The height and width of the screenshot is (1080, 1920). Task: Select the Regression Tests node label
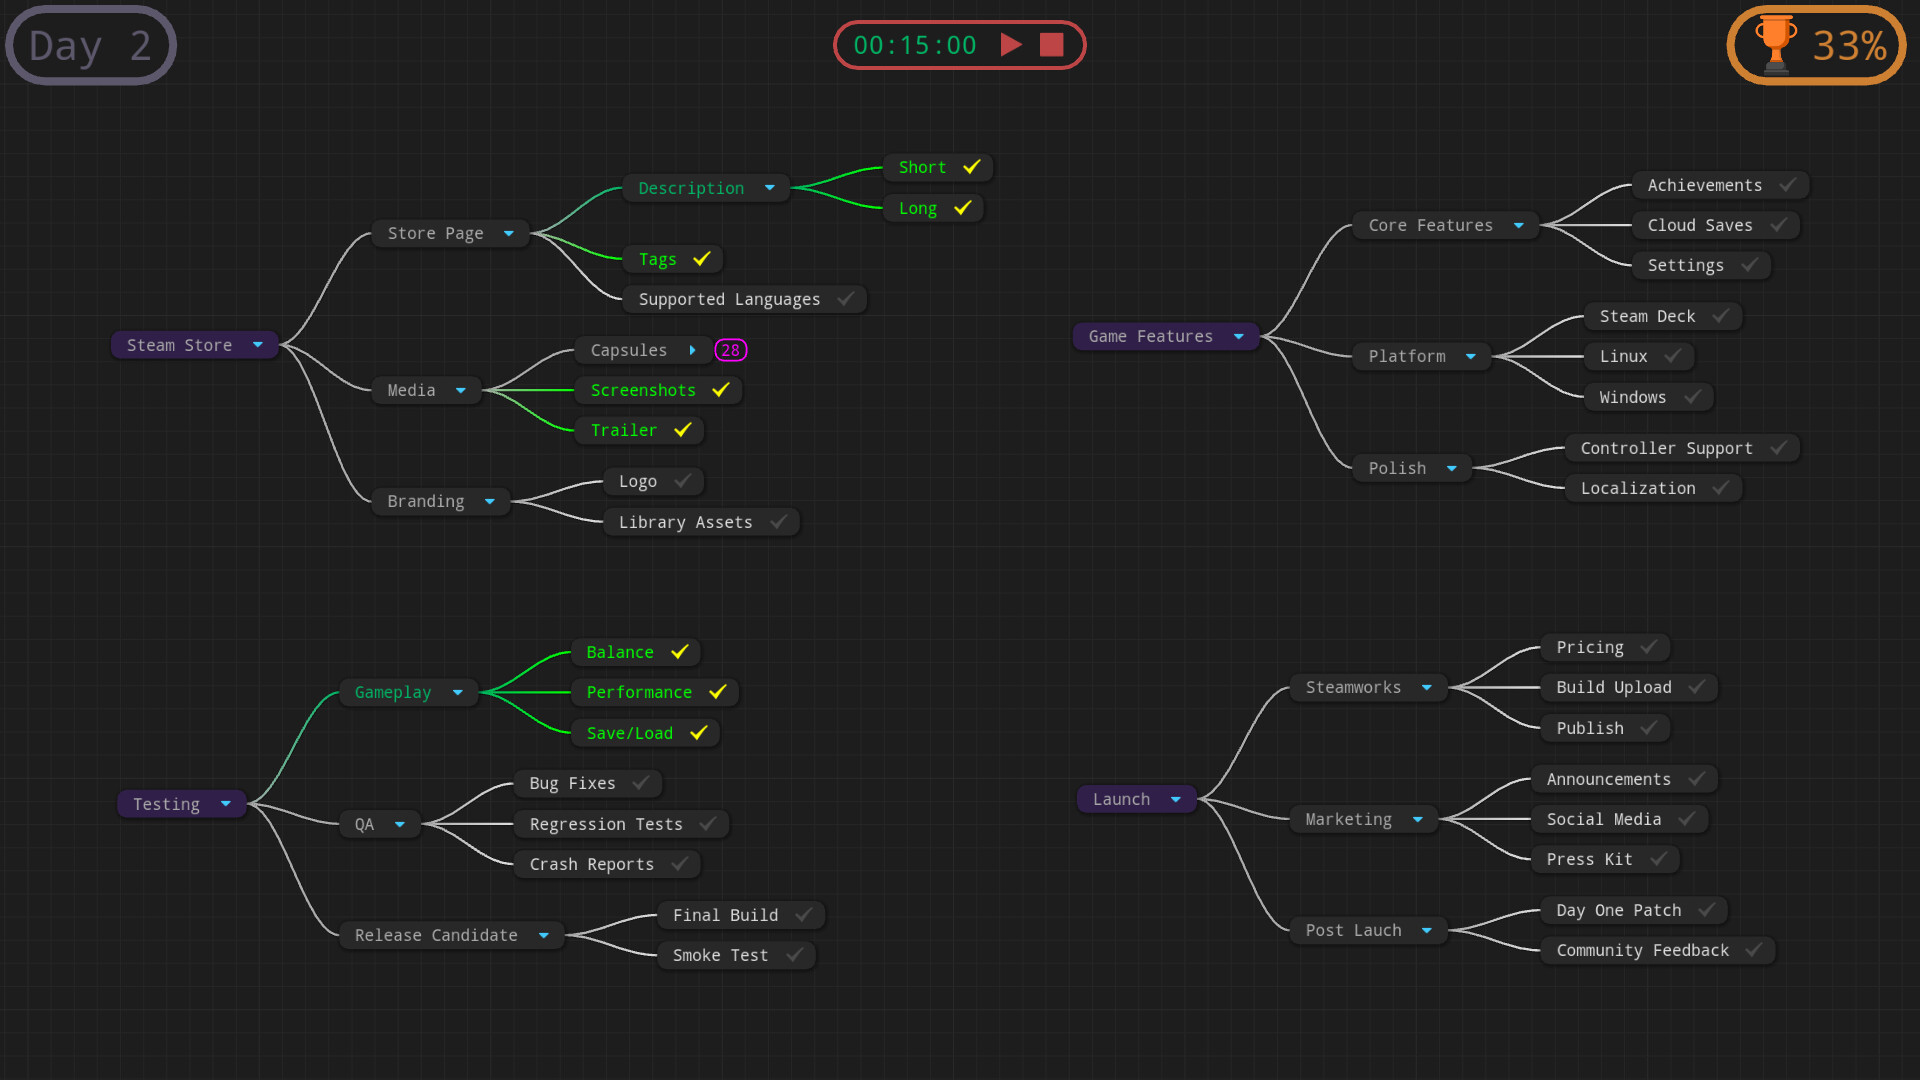pyautogui.click(x=606, y=824)
